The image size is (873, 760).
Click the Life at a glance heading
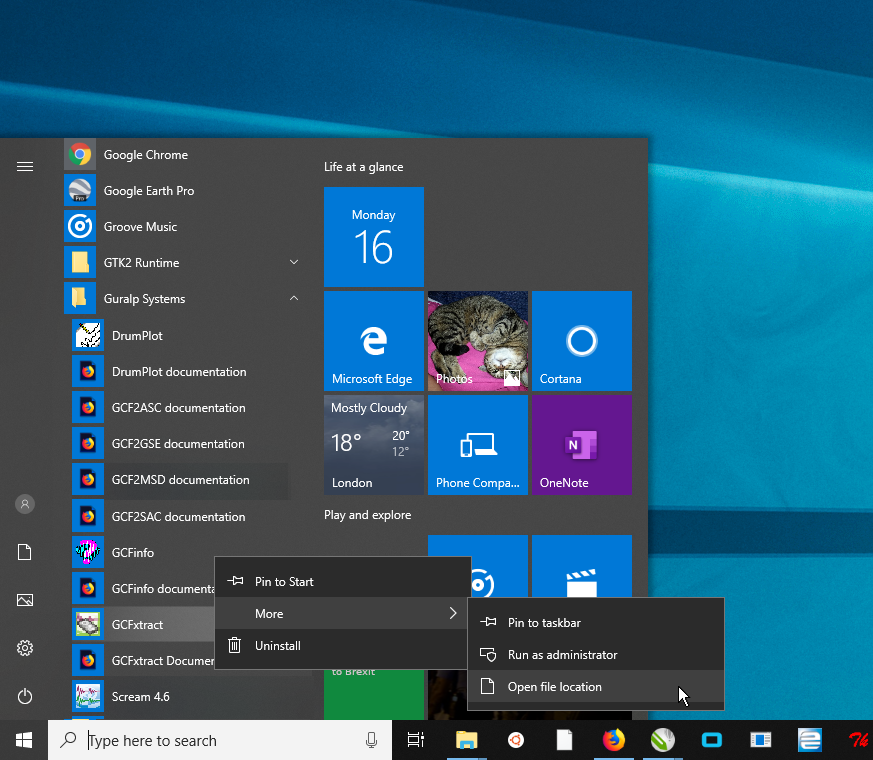364,167
